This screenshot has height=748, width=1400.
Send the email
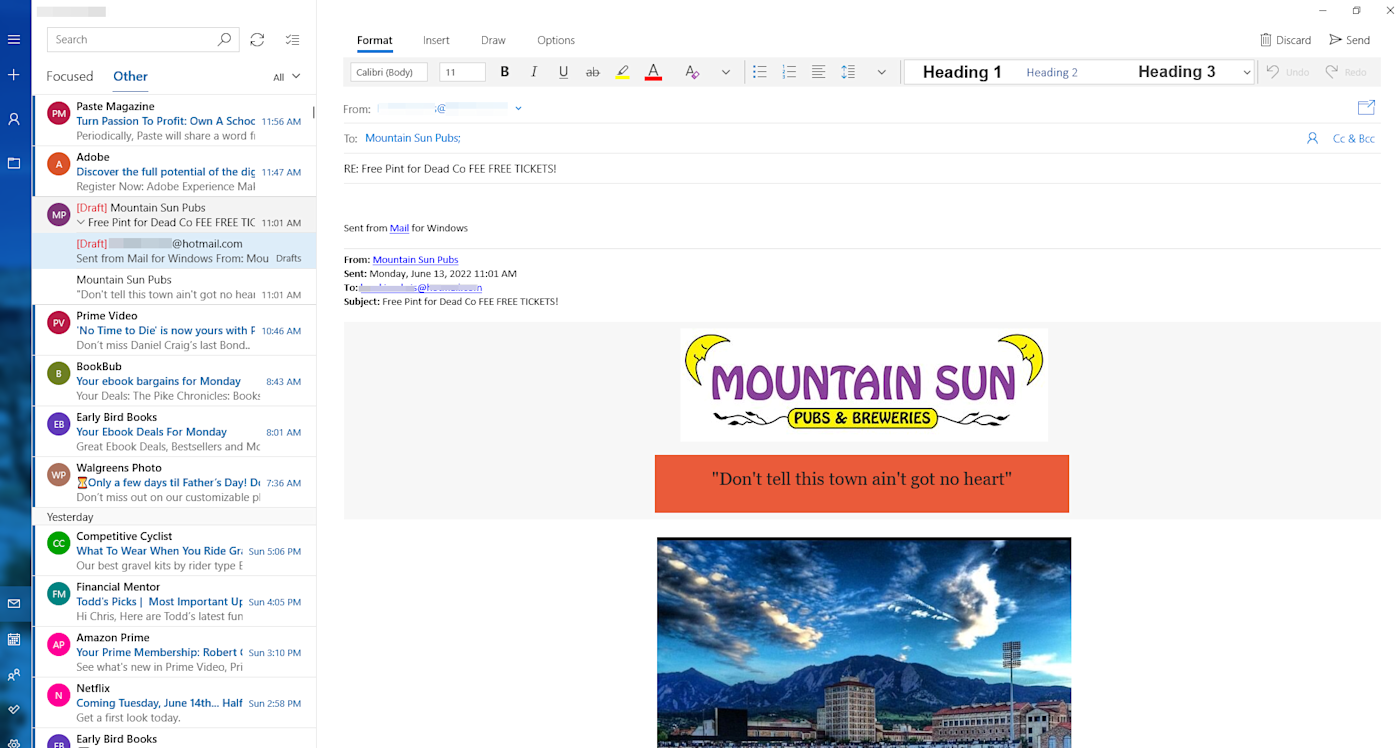tap(1350, 40)
